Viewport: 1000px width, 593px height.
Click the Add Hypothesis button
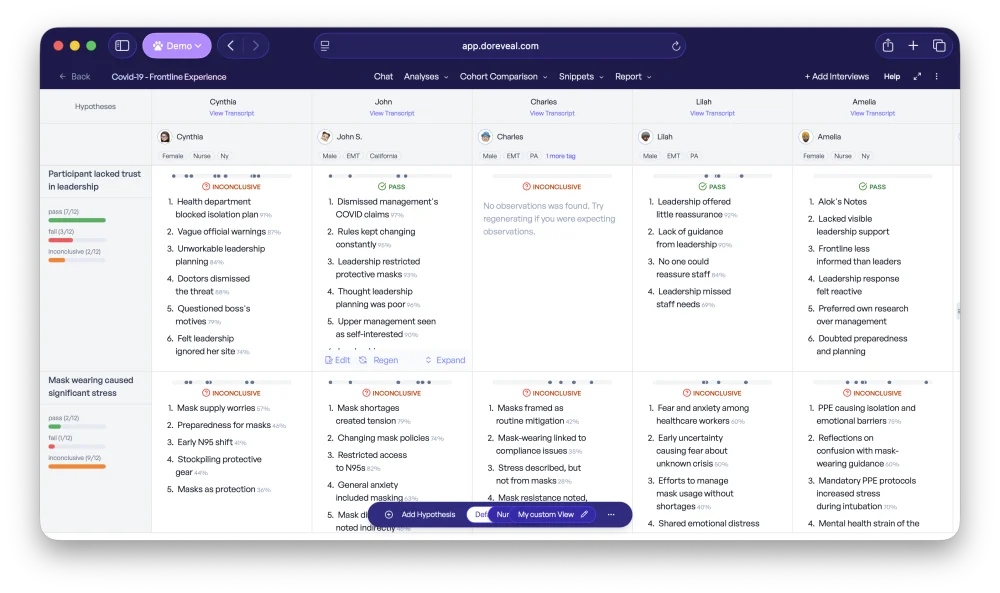pos(422,515)
